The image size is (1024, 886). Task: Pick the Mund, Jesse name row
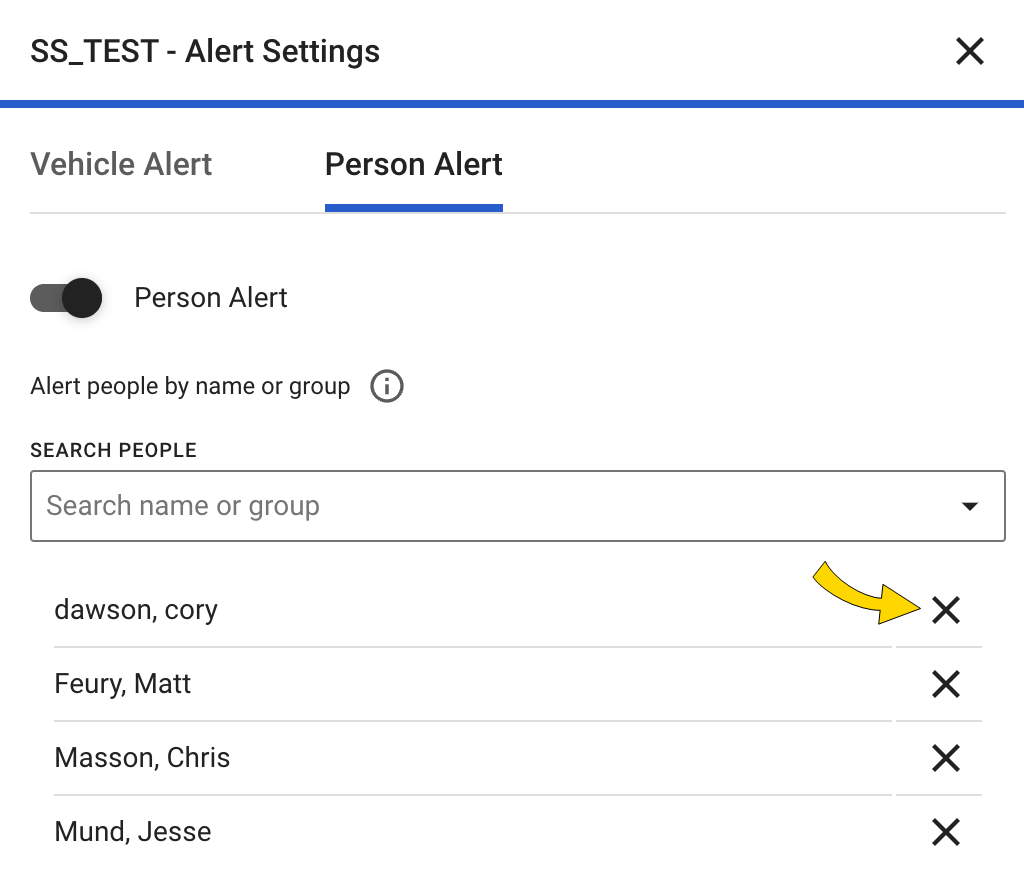133,832
